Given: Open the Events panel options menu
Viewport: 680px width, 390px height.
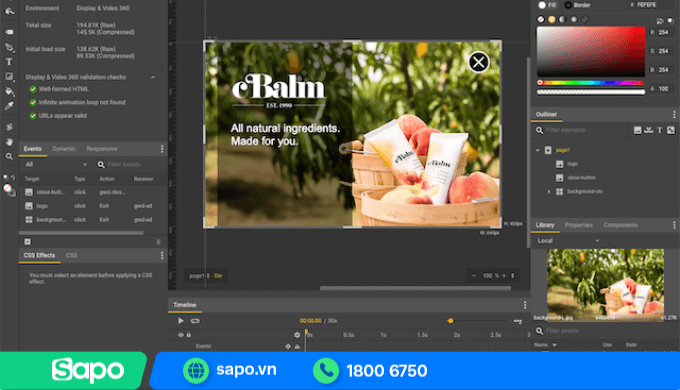Looking at the screenshot, I should [162, 149].
